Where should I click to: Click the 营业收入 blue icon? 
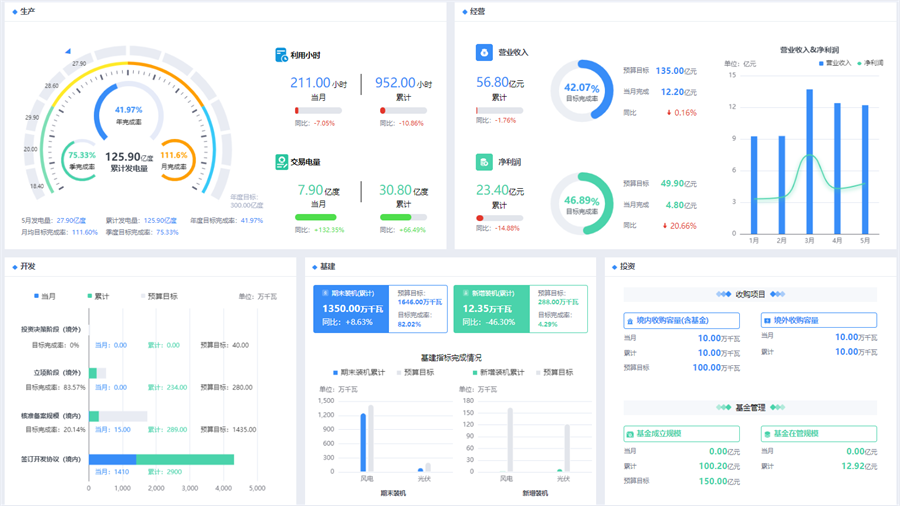[483, 53]
